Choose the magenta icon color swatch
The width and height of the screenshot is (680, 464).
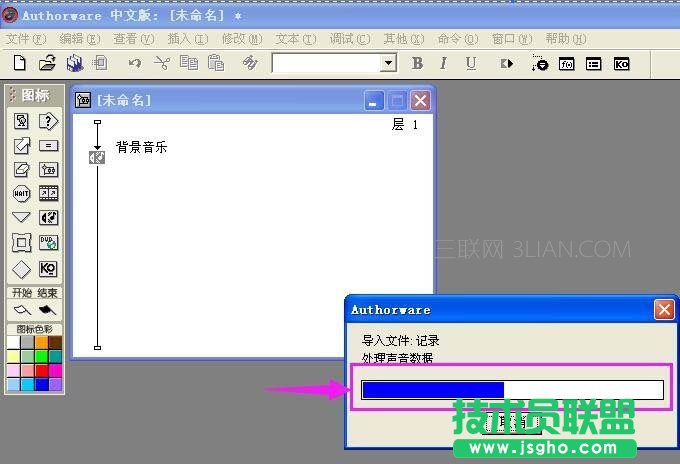coord(56,370)
